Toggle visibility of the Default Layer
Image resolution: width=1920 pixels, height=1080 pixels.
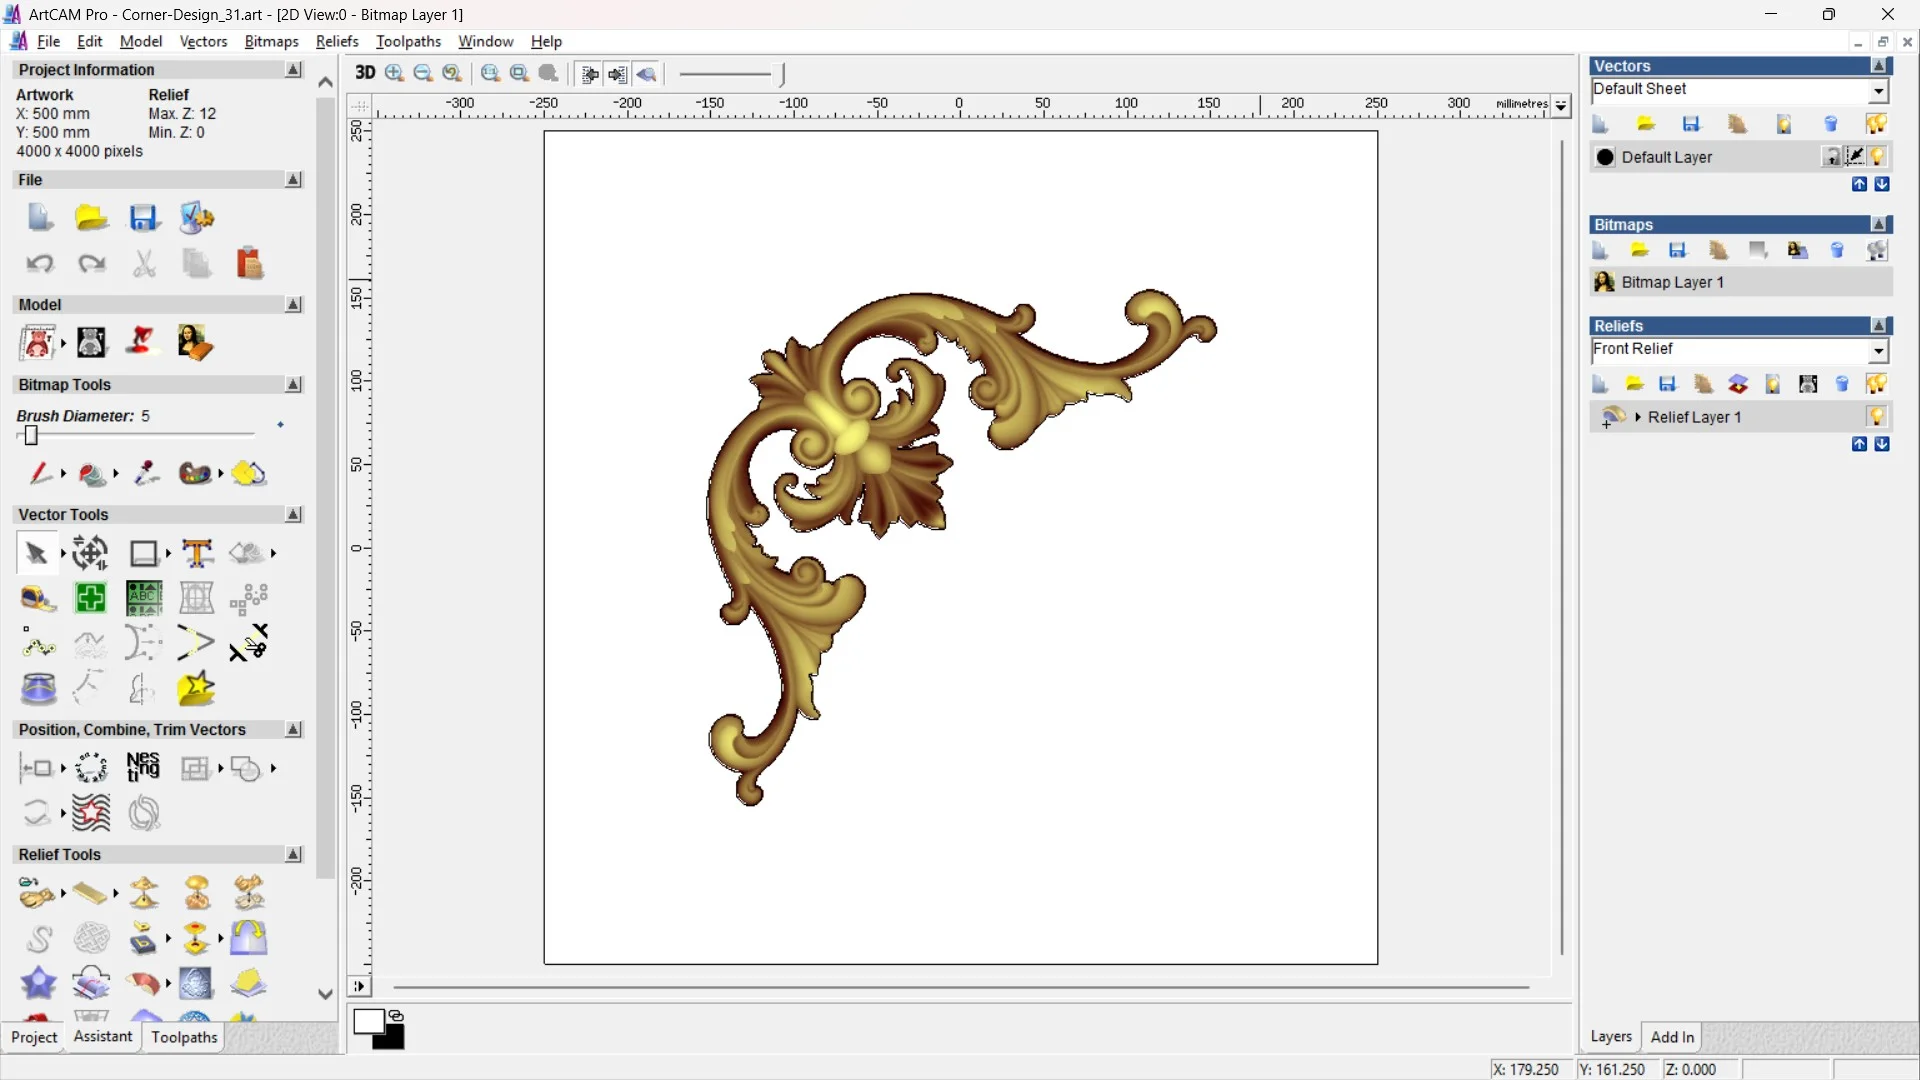click(1878, 157)
